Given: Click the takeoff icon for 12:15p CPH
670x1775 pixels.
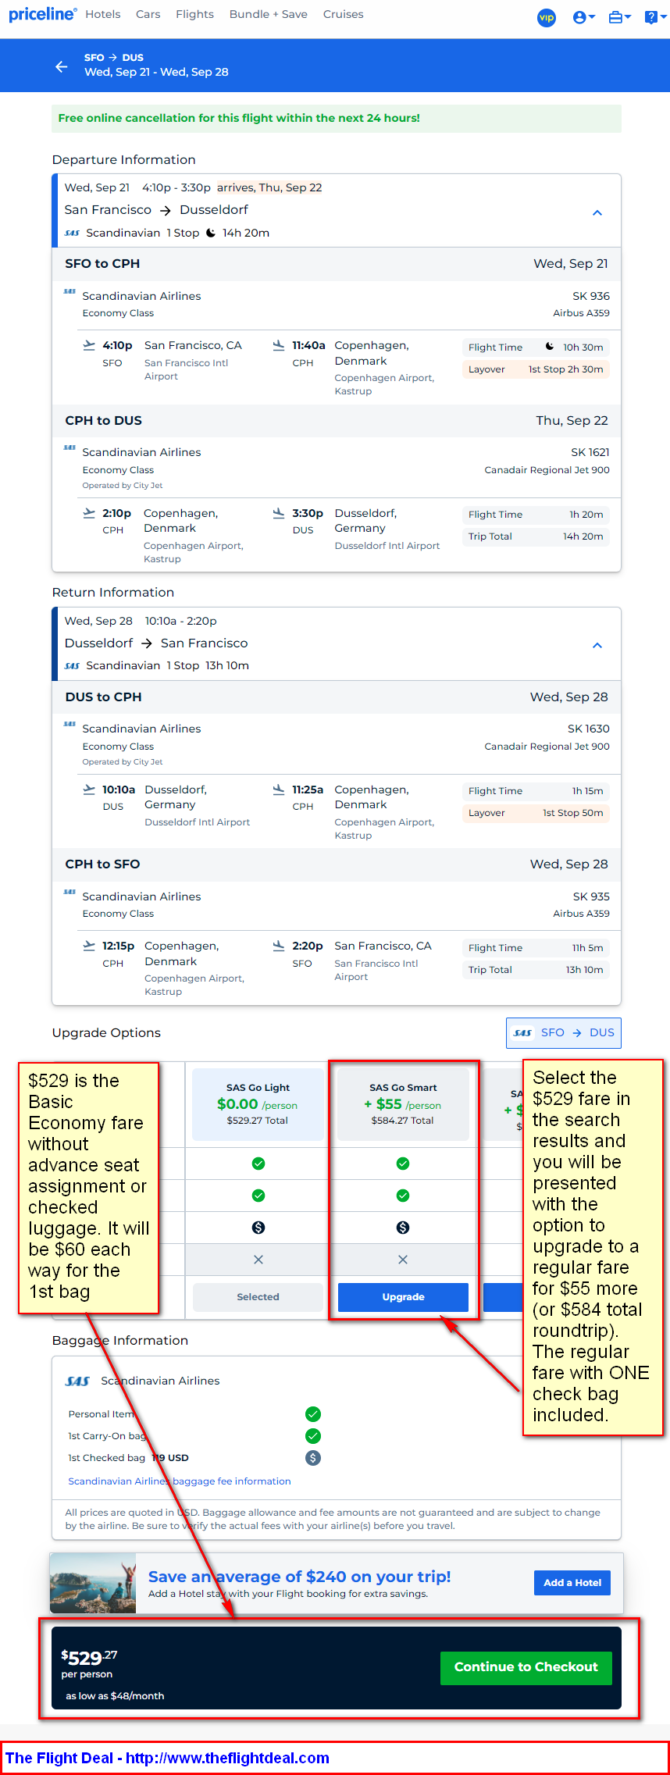Looking at the screenshot, I should 89,946.
